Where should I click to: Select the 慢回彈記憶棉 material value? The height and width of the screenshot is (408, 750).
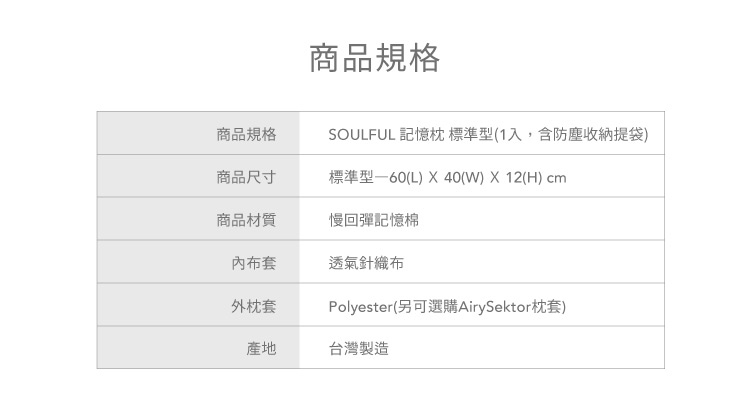point(374,221)
